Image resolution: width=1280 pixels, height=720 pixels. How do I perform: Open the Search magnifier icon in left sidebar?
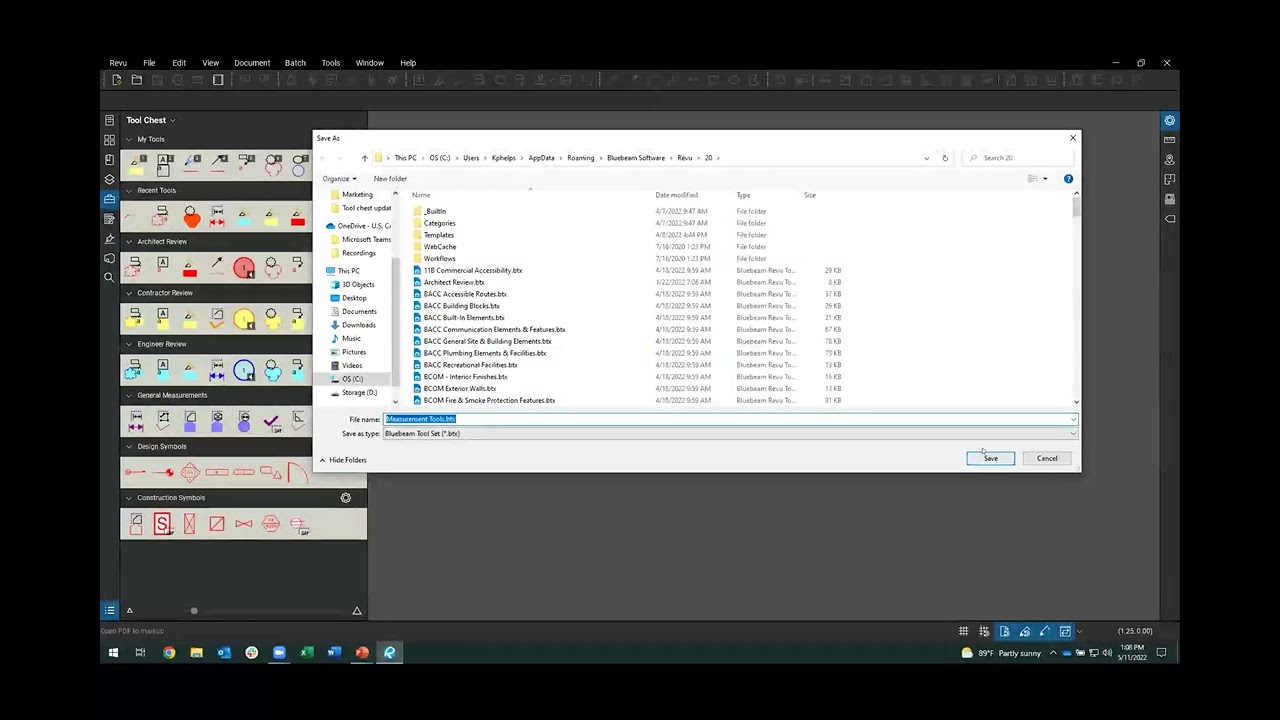click(109, 277)
